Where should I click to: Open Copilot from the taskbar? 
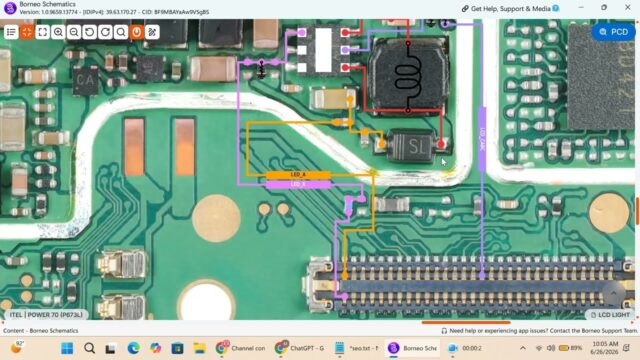(156, 348)
